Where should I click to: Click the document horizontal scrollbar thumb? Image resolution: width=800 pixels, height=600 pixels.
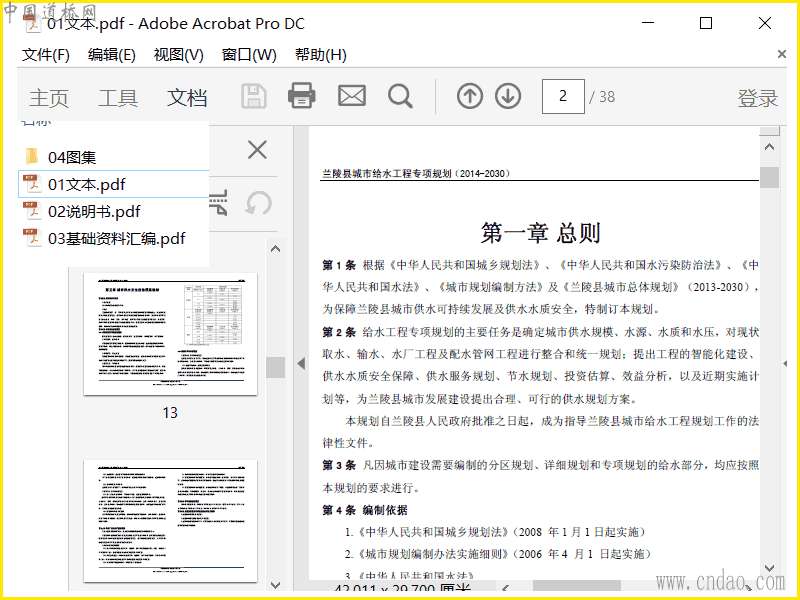point(577,586)
